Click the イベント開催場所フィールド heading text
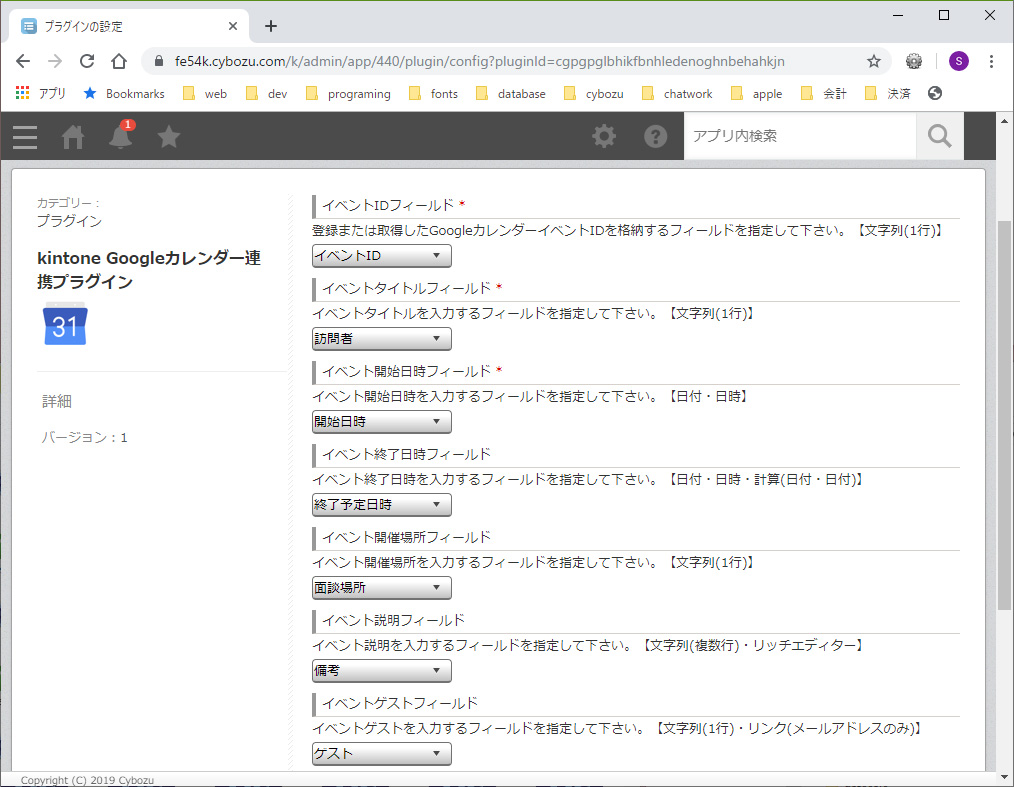Screen dimensions: 1014x787 [x=407, y=537]
